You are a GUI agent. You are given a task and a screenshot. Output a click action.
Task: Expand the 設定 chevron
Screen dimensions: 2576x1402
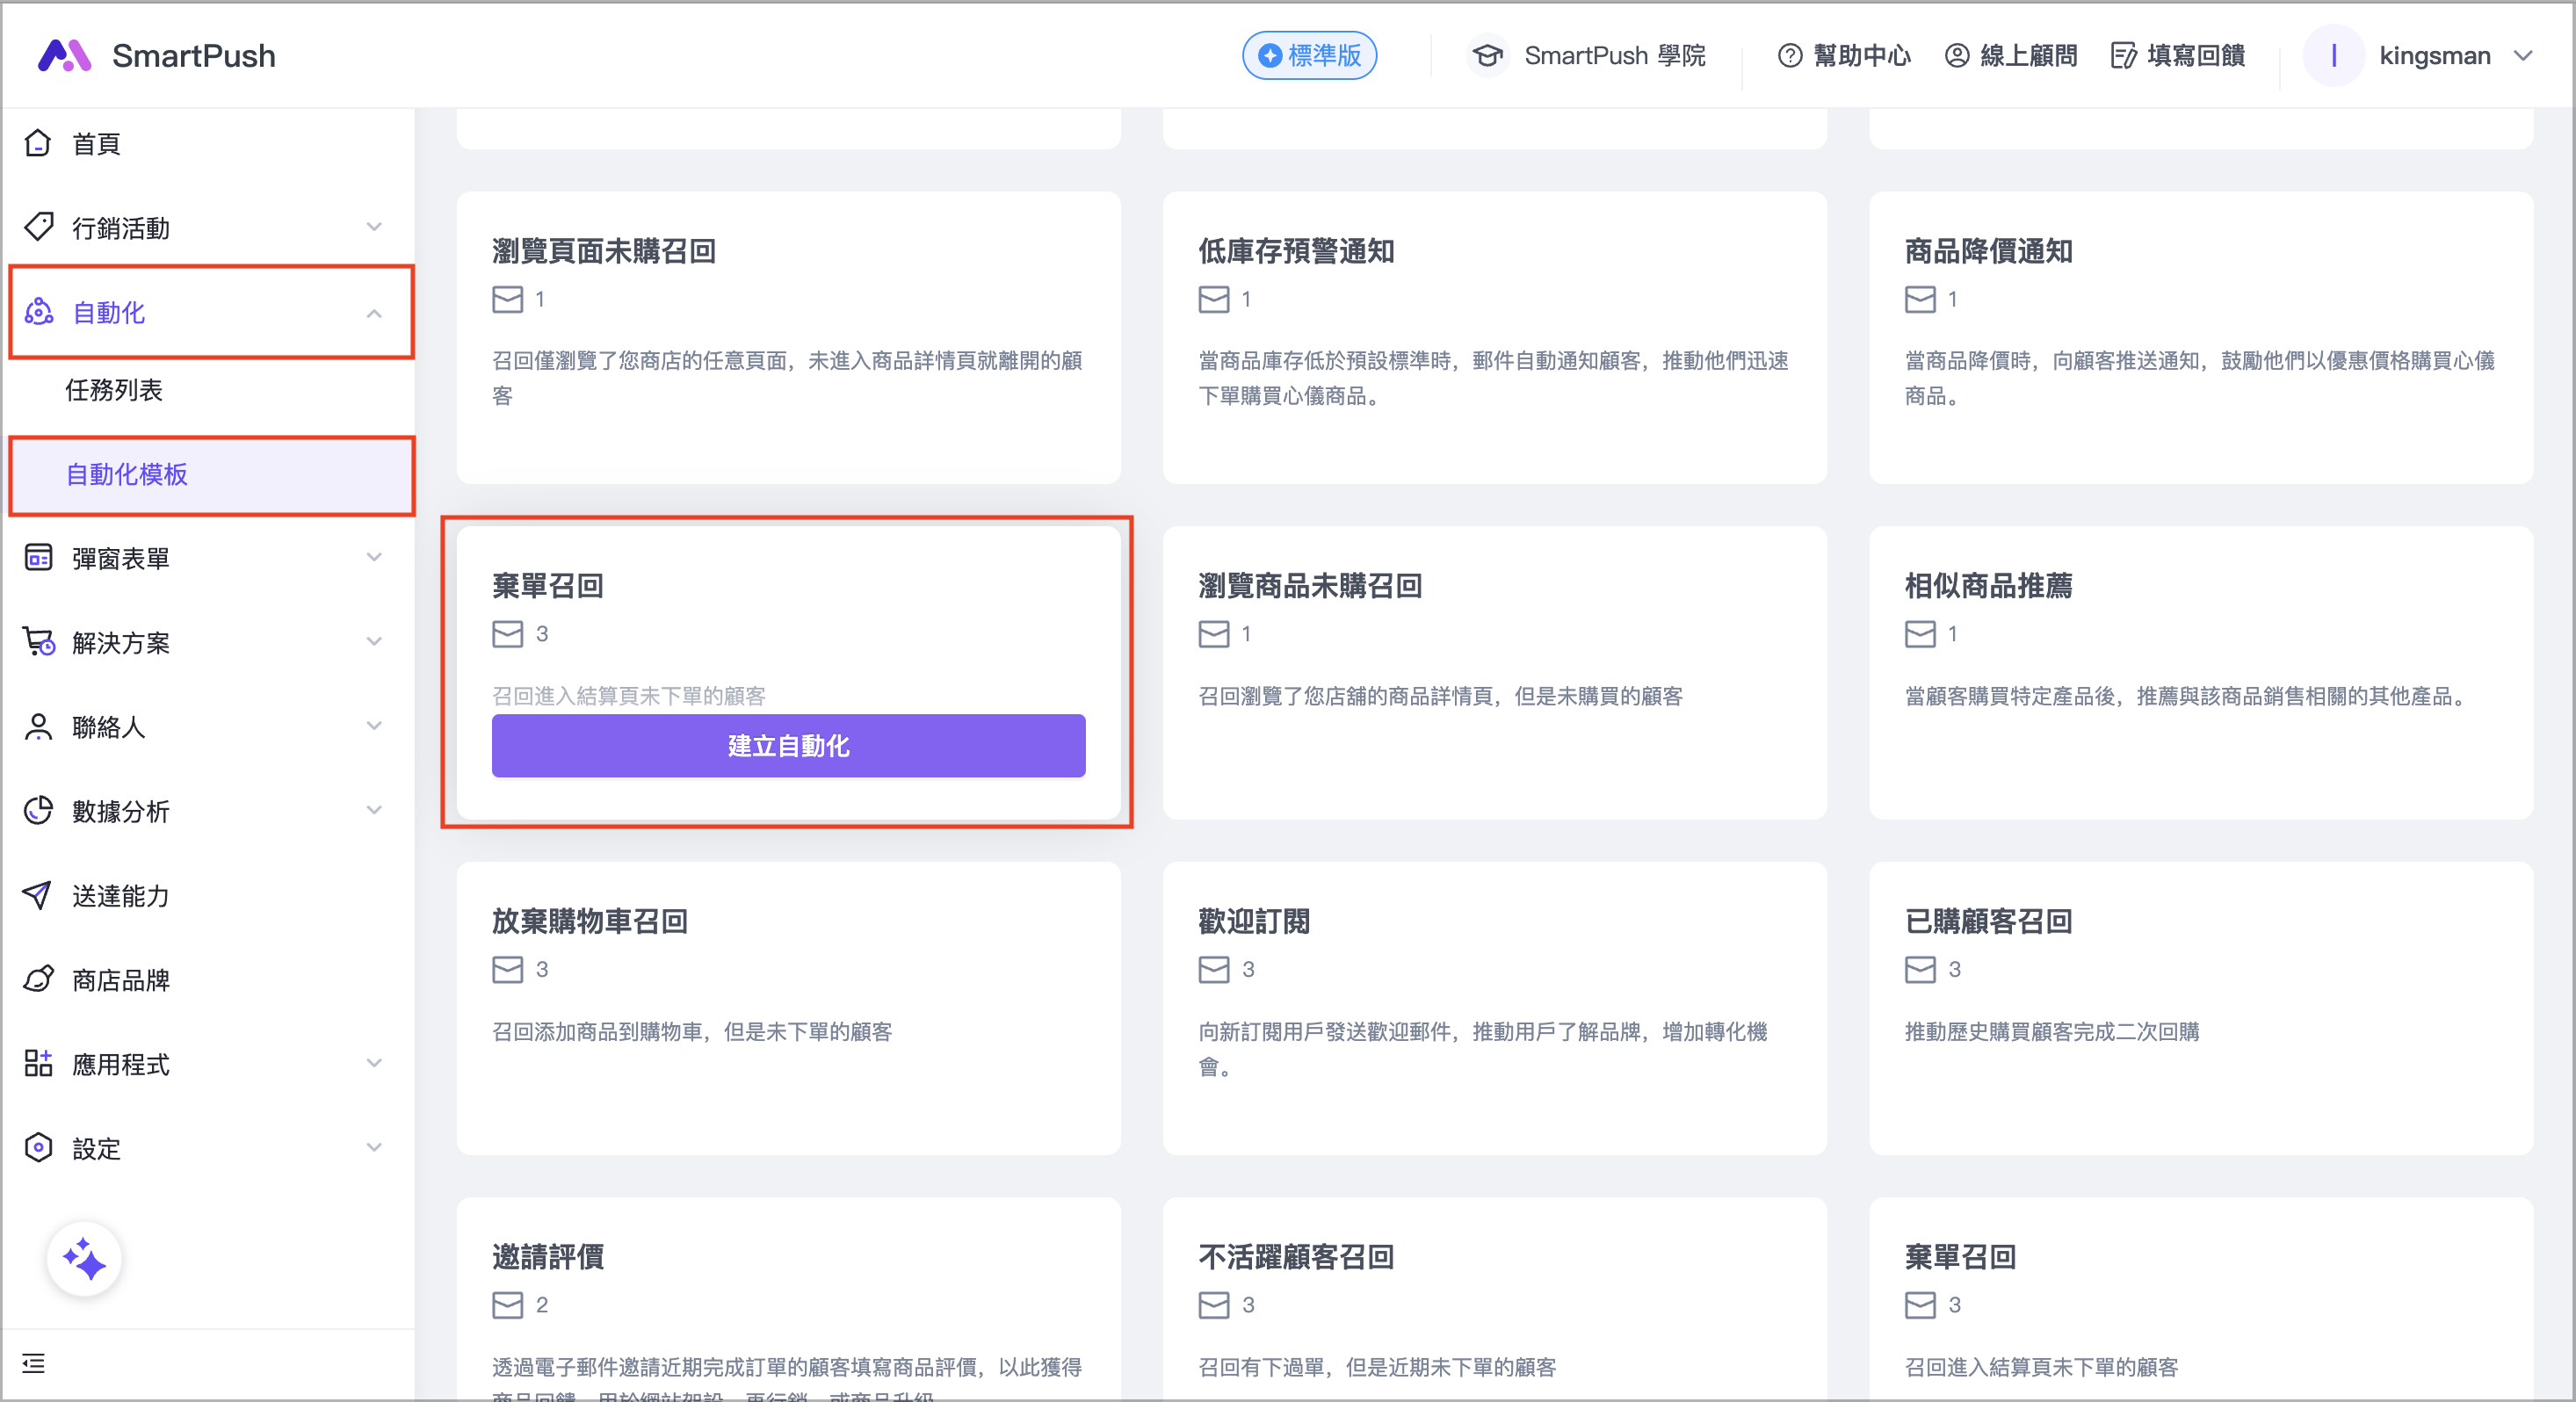click(x=374, y=1147)
